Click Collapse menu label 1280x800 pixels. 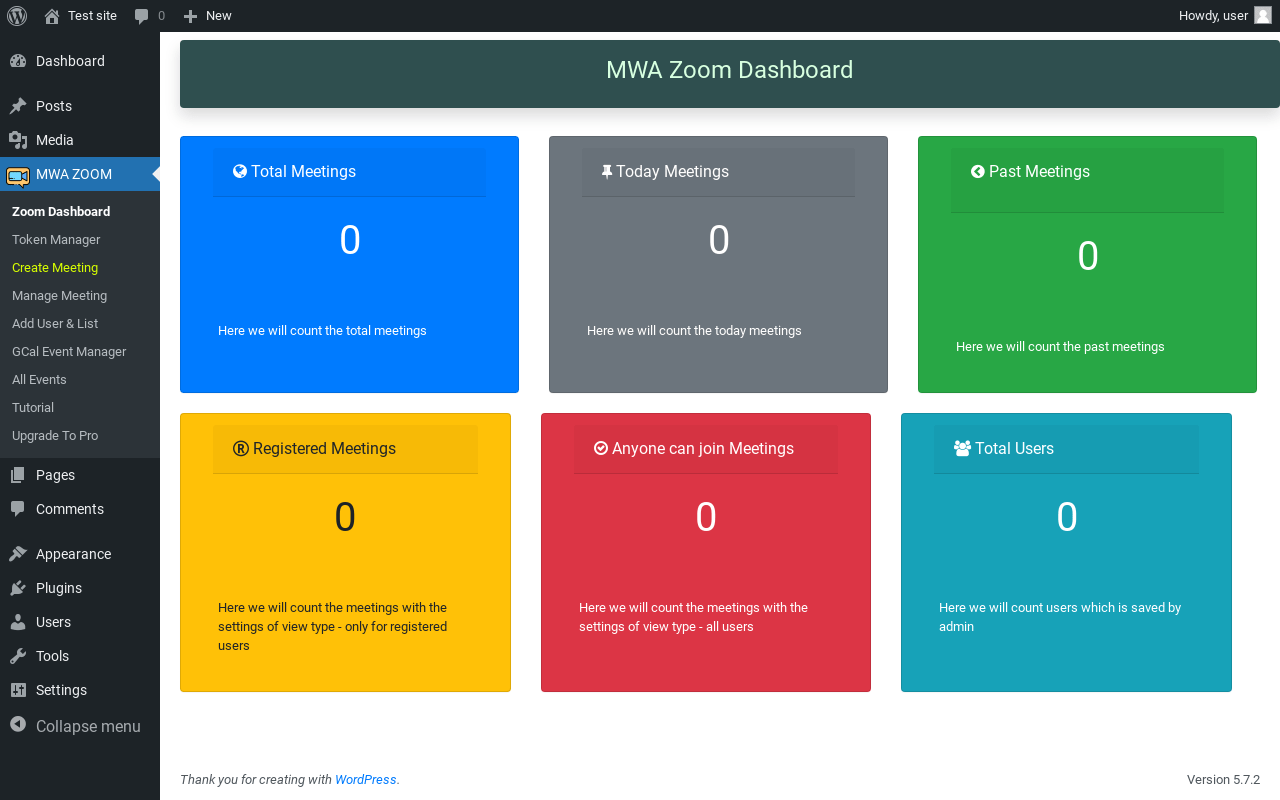click(x=88, y=726)
